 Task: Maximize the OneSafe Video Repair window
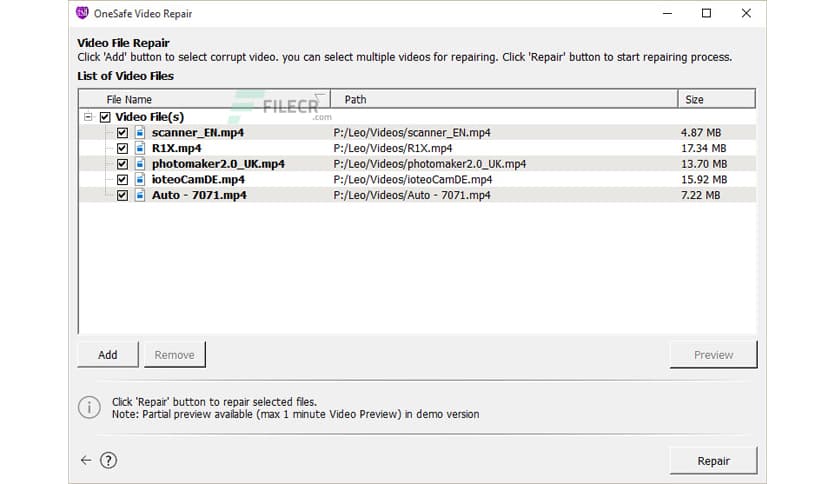(x=706, y=13)
